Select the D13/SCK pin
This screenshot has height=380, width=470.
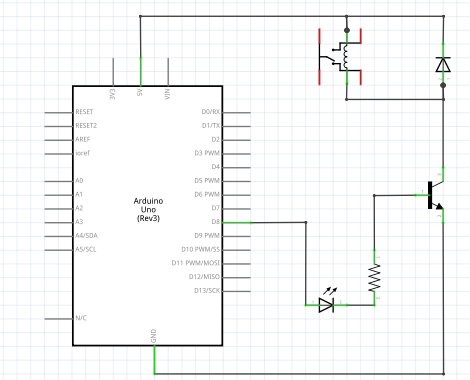coord(236,291)
